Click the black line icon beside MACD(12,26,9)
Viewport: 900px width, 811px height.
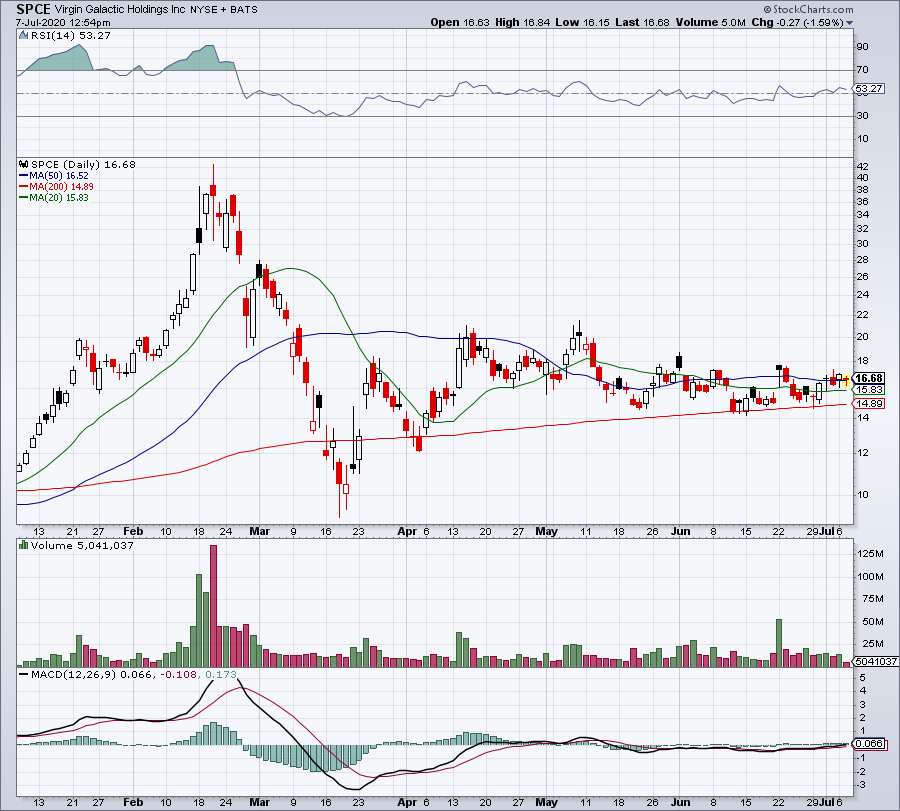(24, 674)
